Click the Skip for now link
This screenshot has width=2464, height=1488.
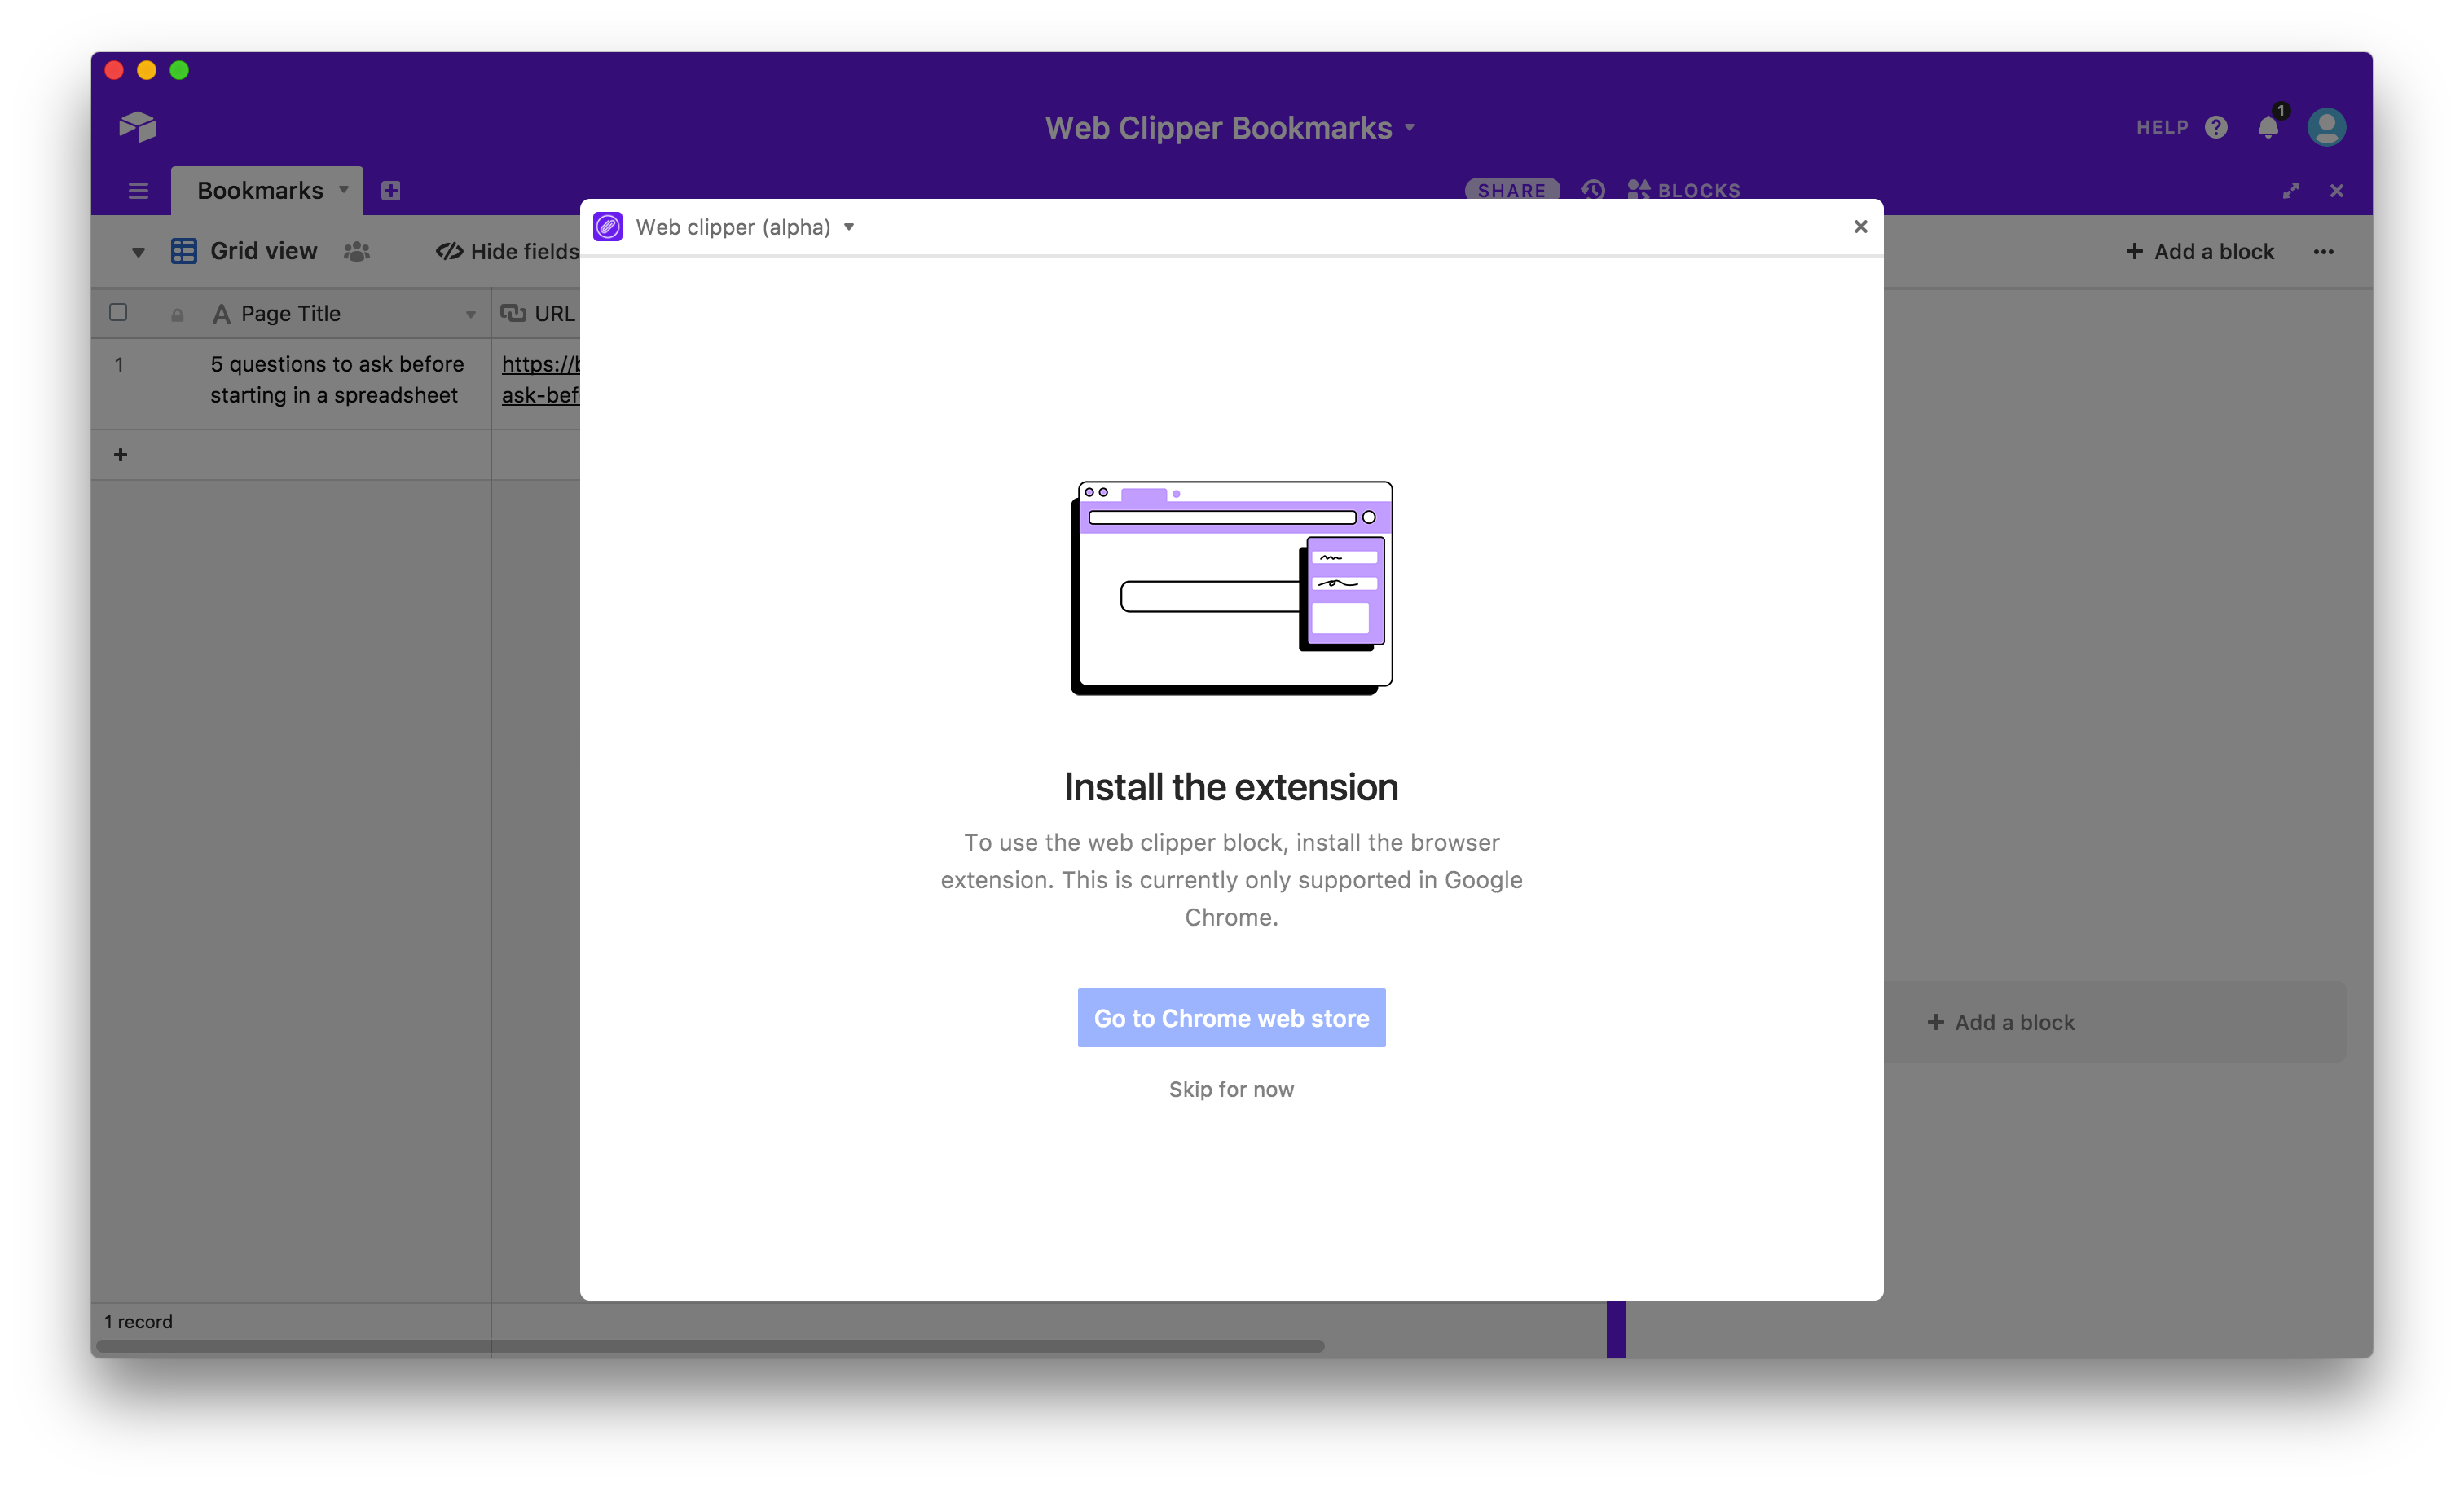pos(1232,1088)
